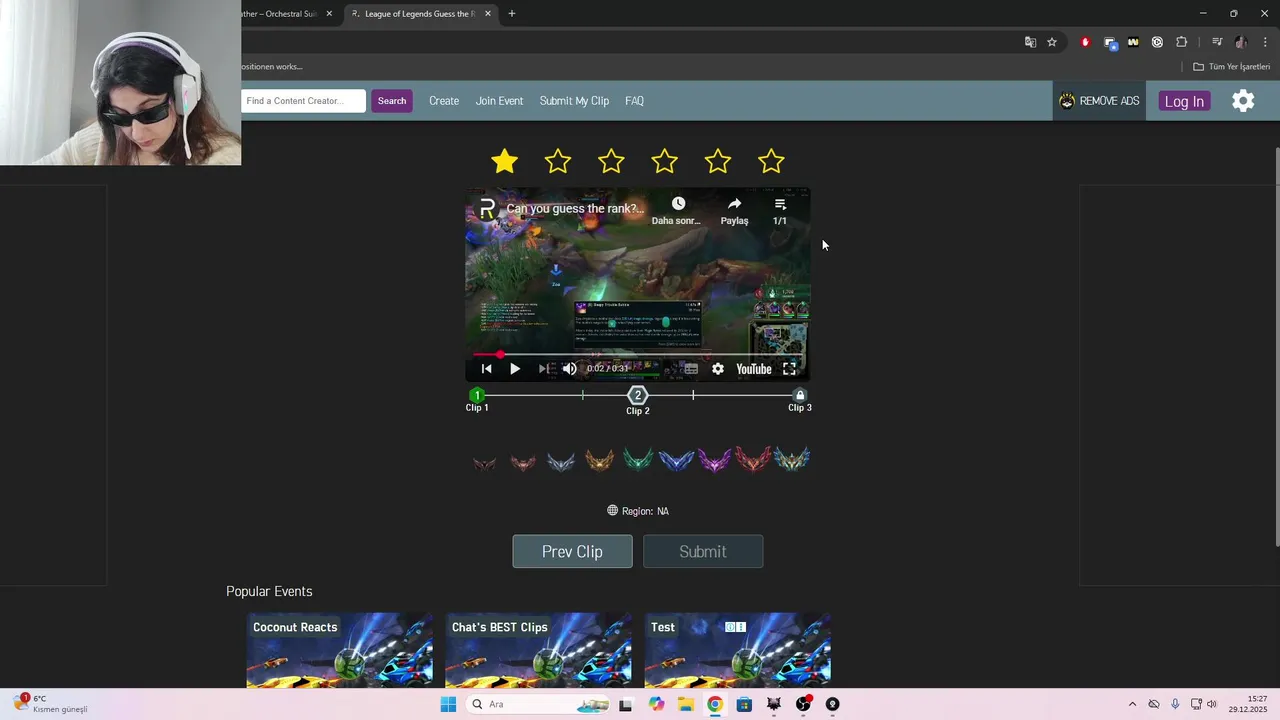Focus the Find a Content Creator field

coord(304,101)
